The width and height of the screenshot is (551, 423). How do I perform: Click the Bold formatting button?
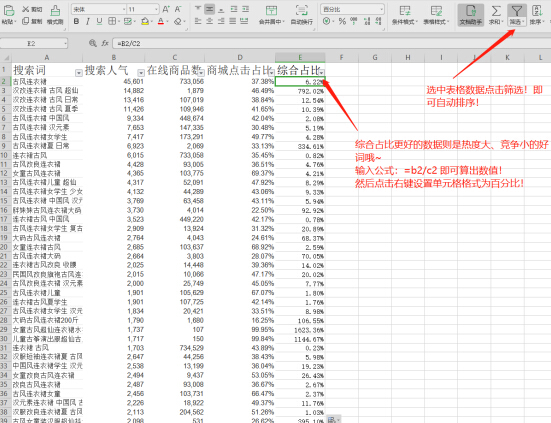click(76, 21)
